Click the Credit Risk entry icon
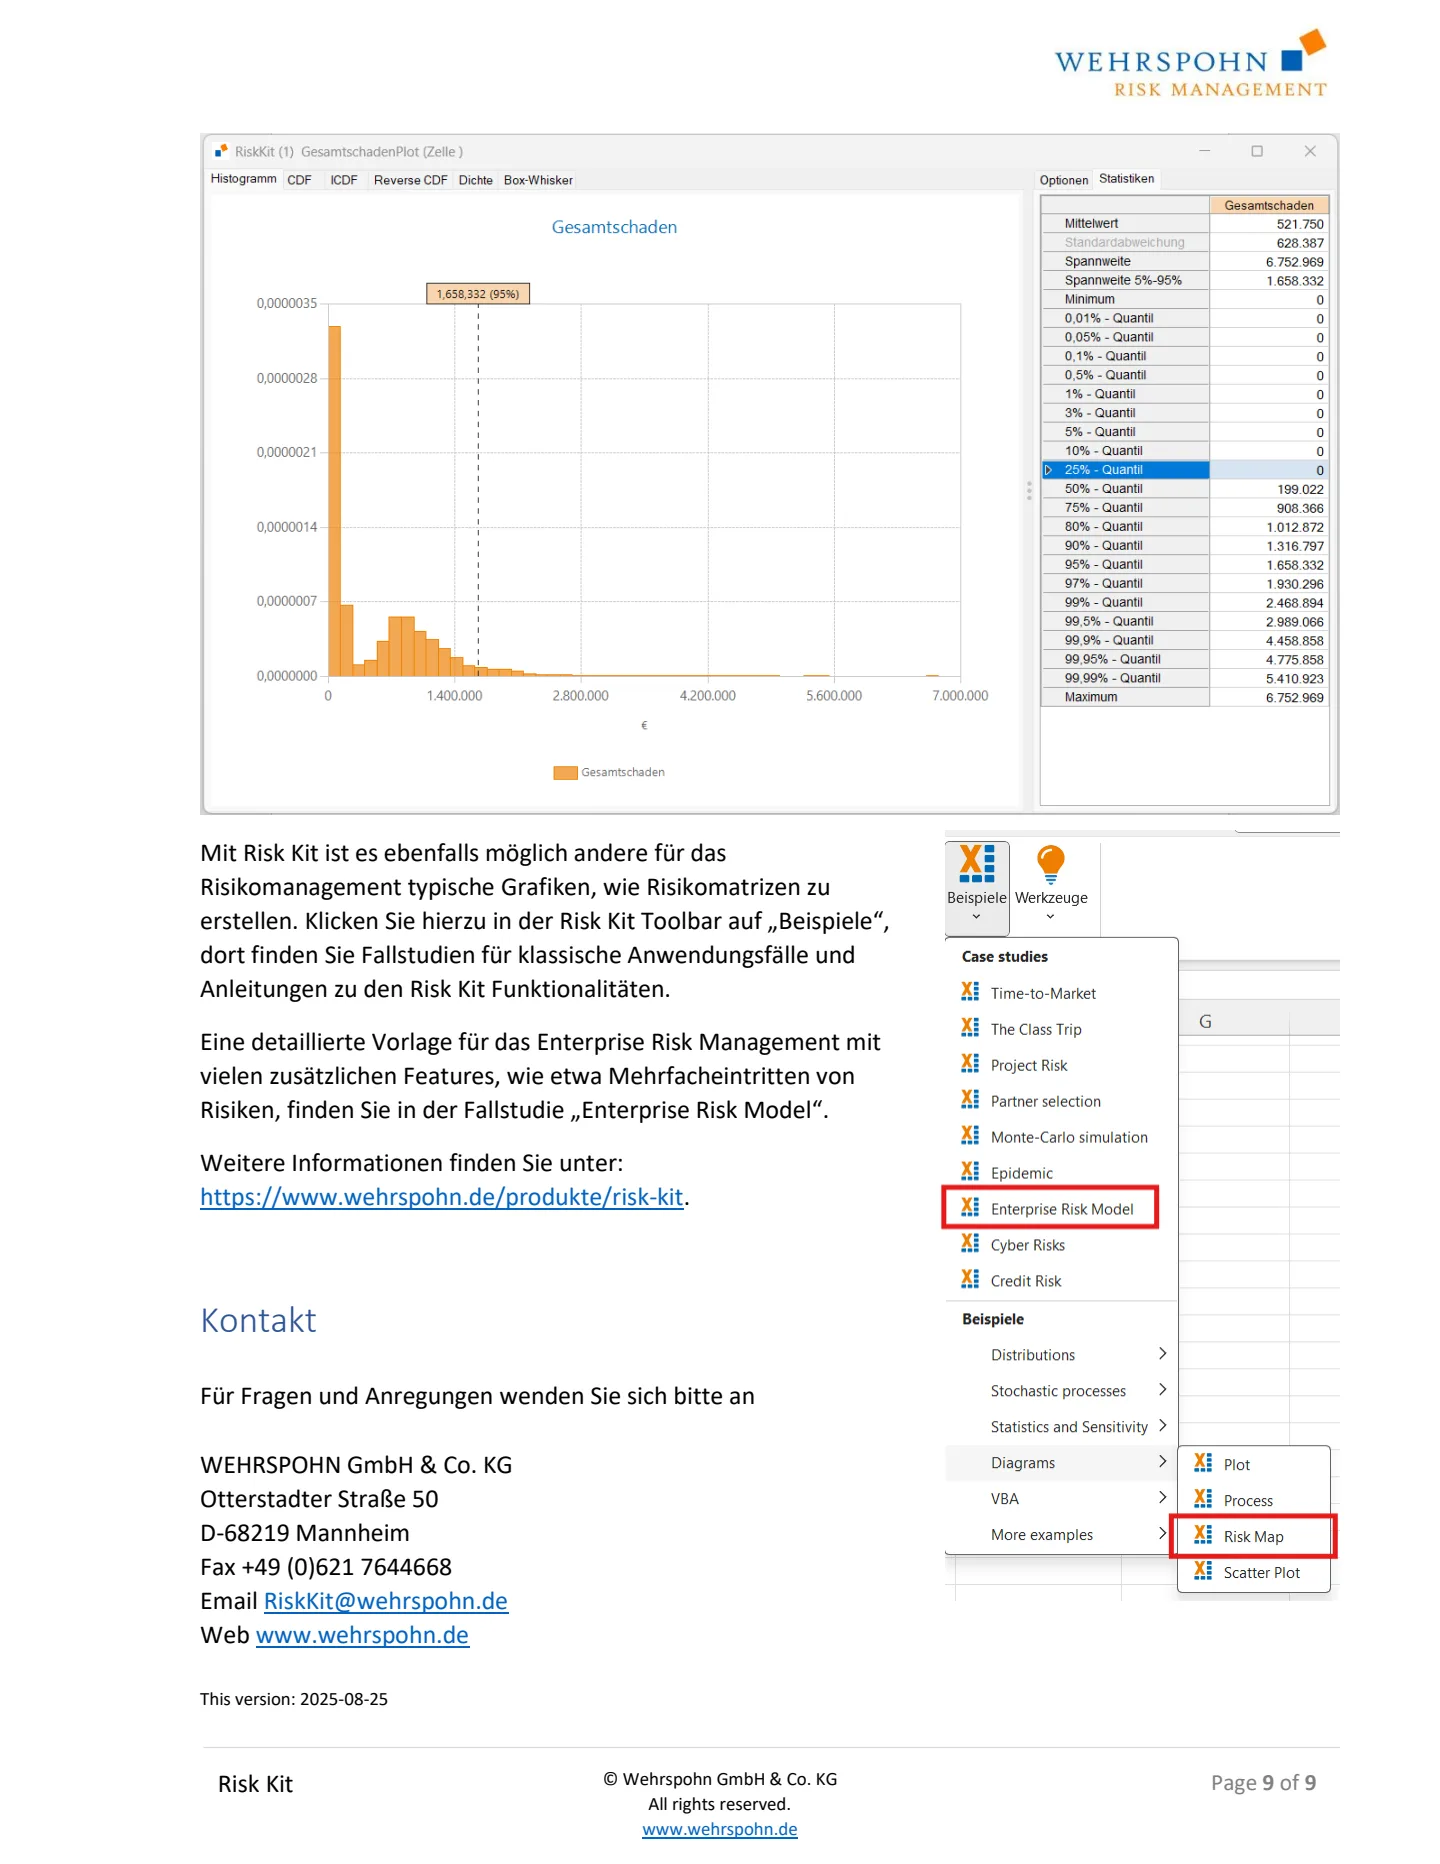Viewport: 1440px width, 1864px height. 970,1280
